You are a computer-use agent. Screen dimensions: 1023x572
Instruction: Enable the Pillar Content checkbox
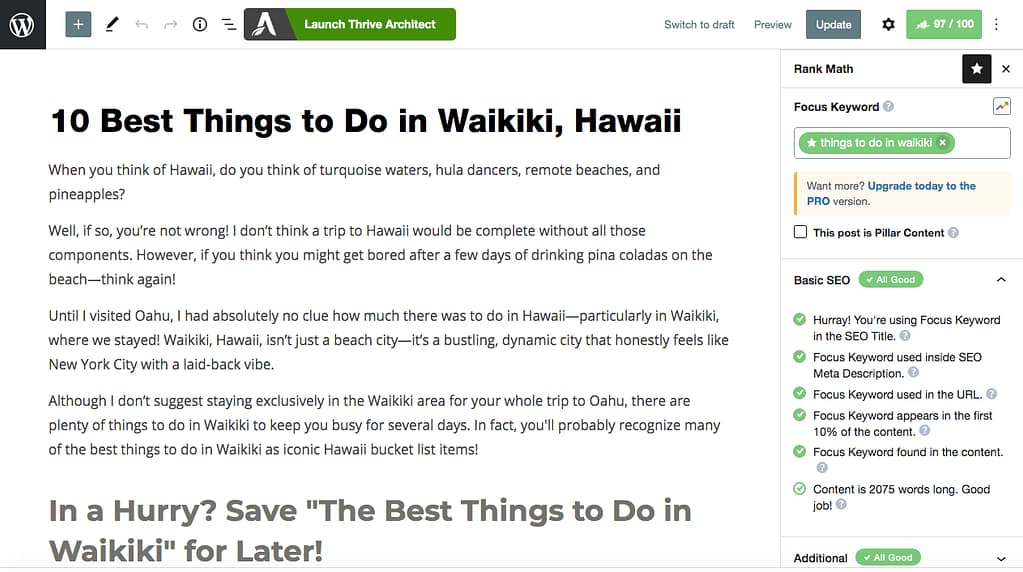(800, 232)
